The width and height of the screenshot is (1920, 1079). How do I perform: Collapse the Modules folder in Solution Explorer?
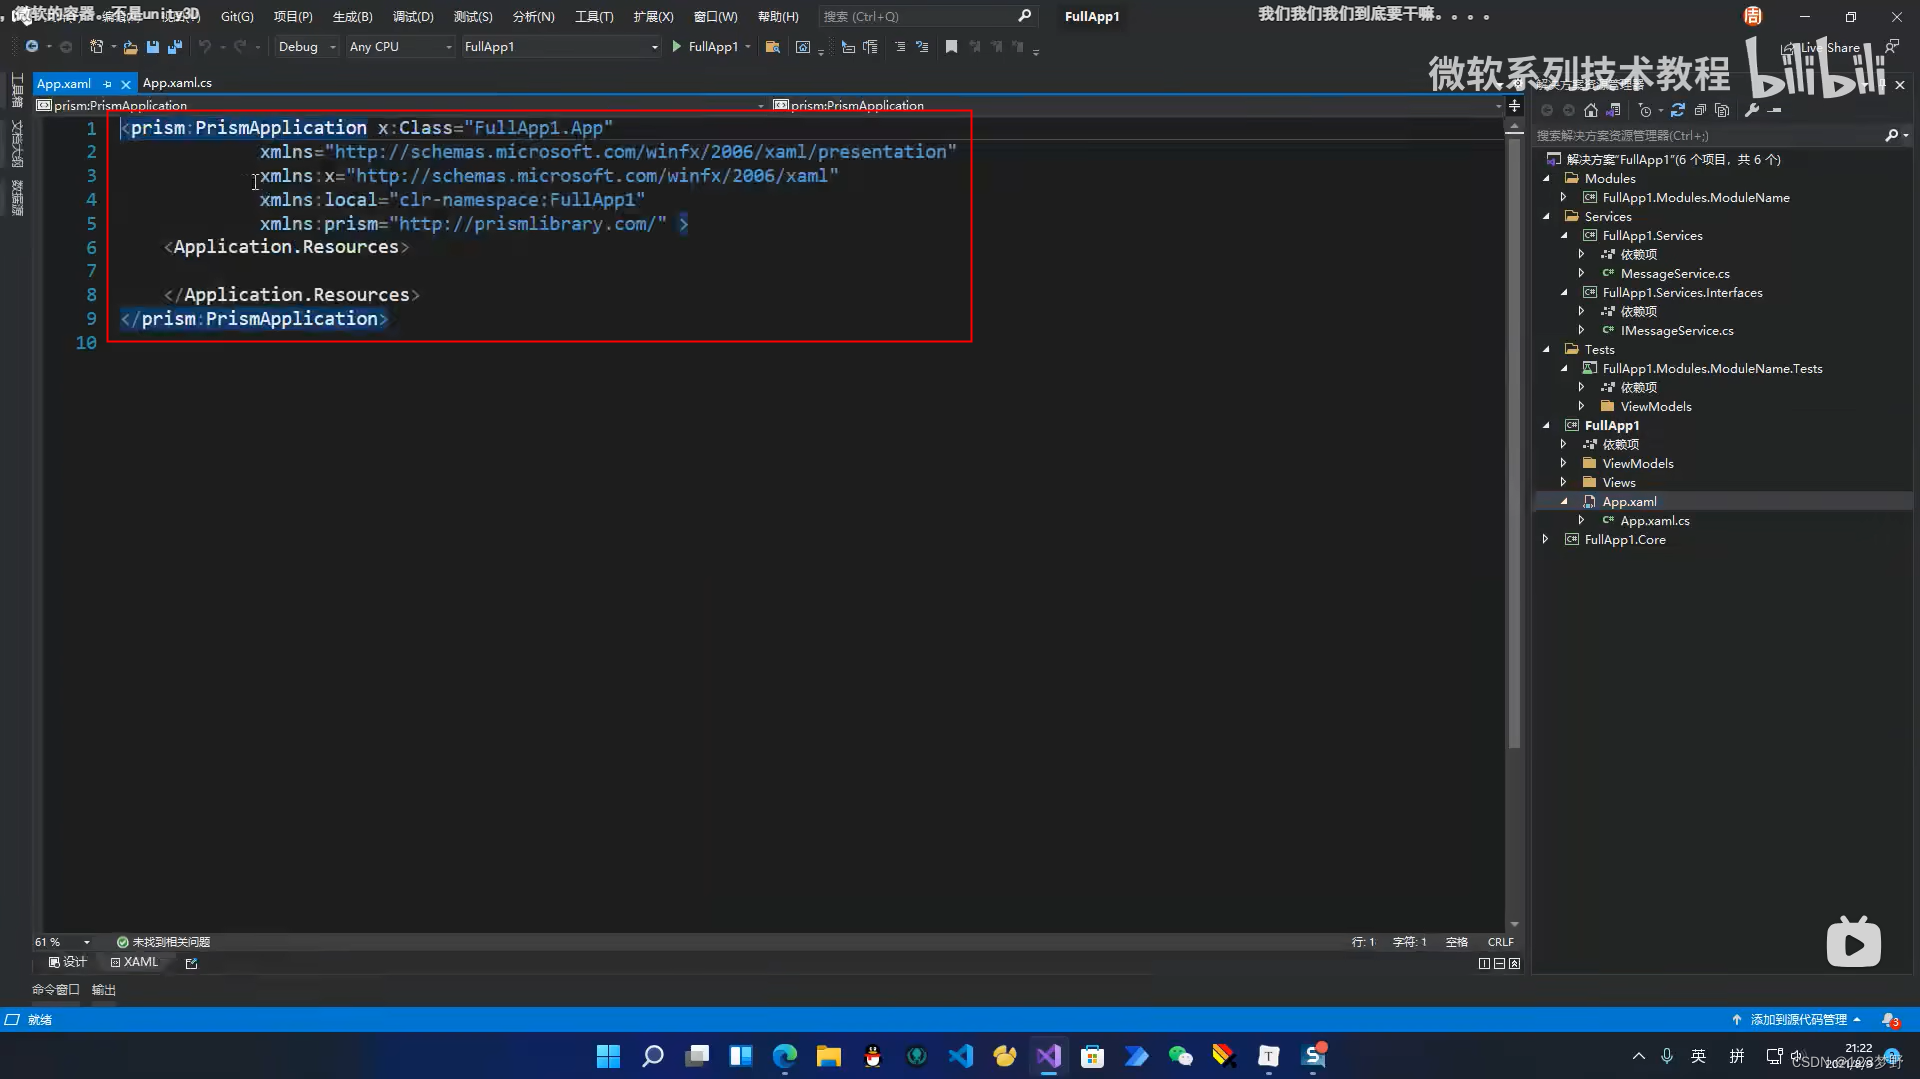(x=1546, y=179)
